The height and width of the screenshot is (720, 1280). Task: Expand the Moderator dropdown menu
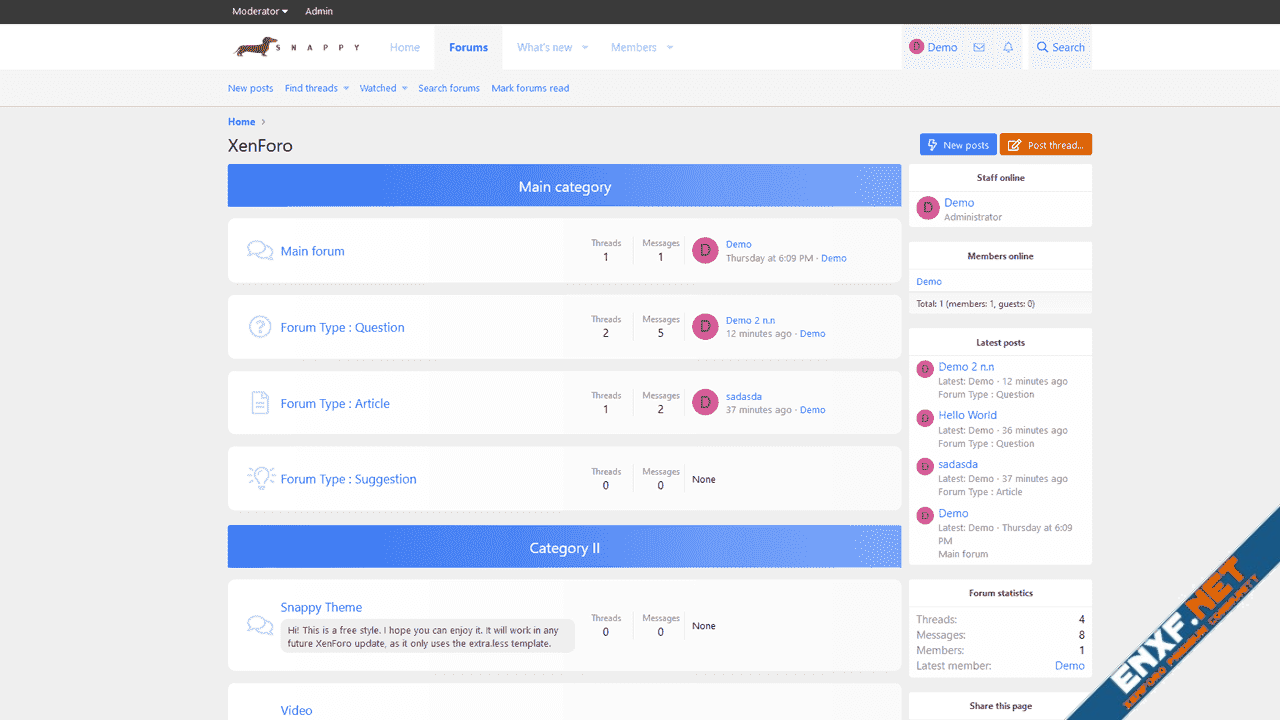click(260, 11)
